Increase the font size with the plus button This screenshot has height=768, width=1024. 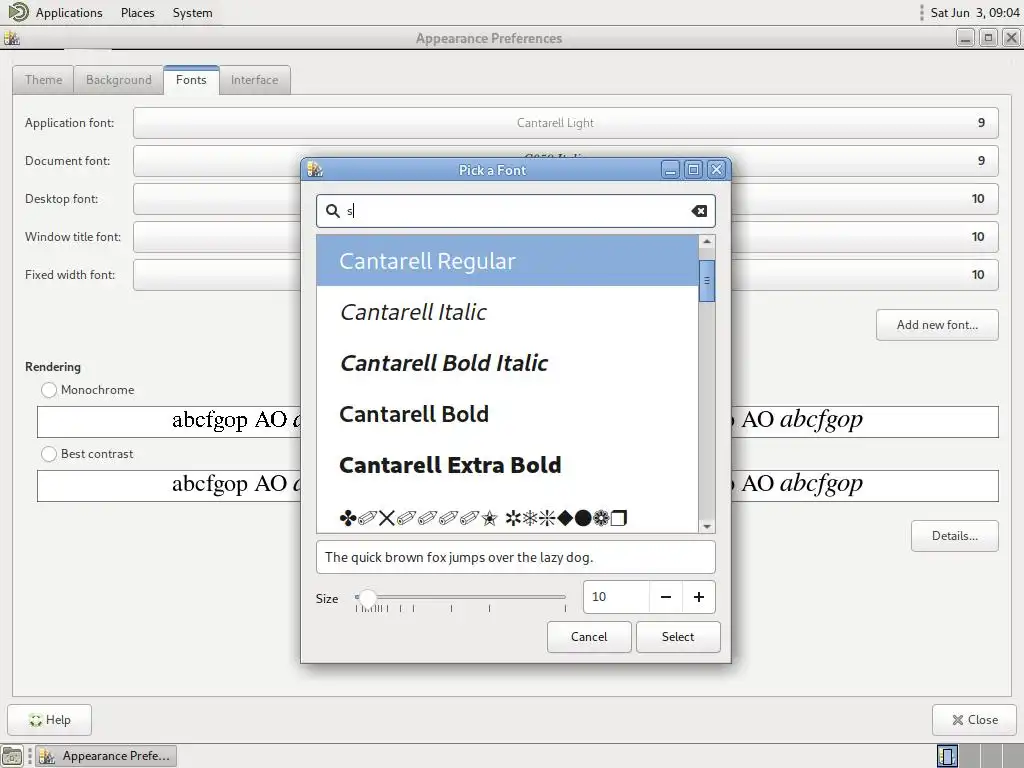699,597
